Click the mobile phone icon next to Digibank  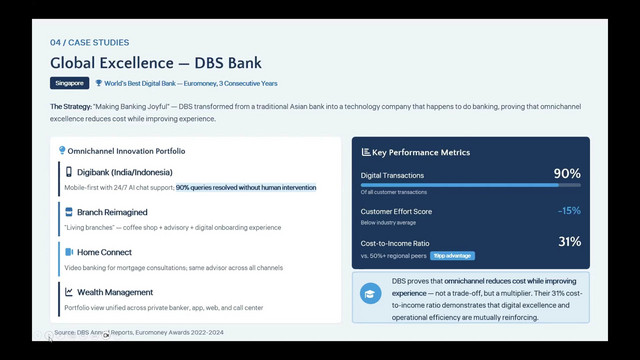69,171
